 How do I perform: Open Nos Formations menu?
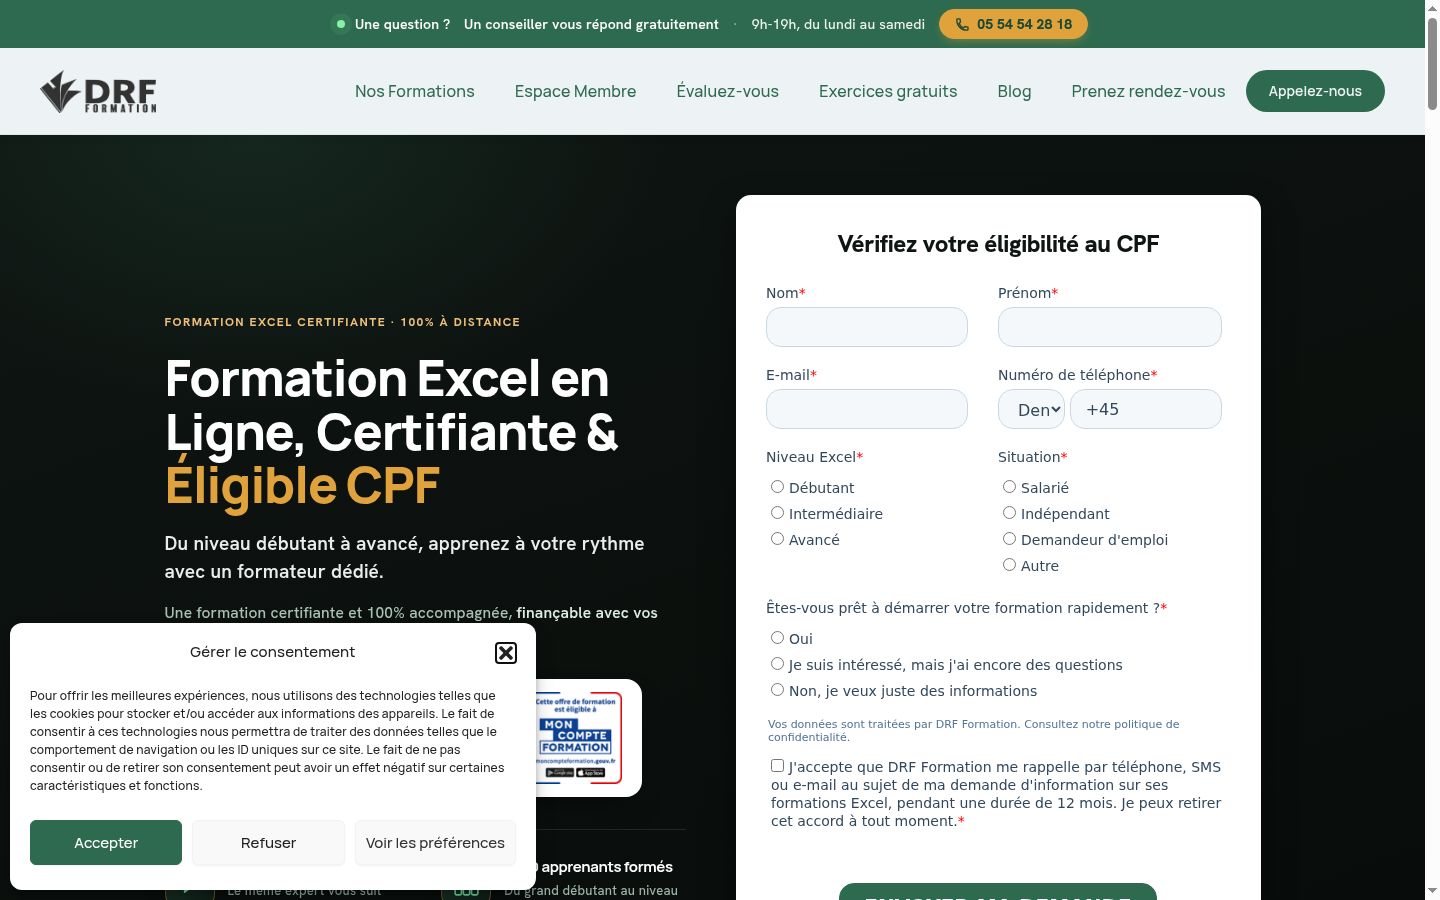click(415, 91)
